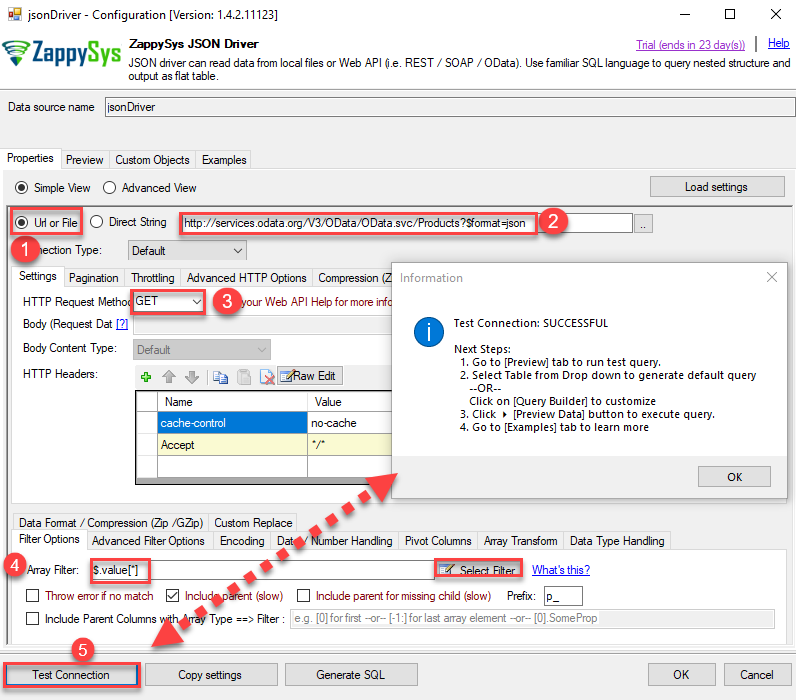The width and height of the screenshot is (796, 700).
Task: Select the Accept header row cell
Action: point(232,445)
